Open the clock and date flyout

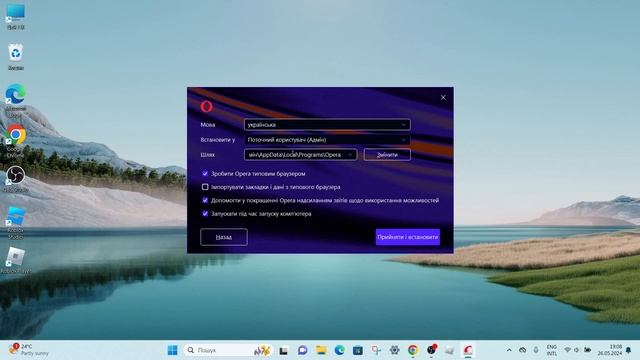(610, 350)
